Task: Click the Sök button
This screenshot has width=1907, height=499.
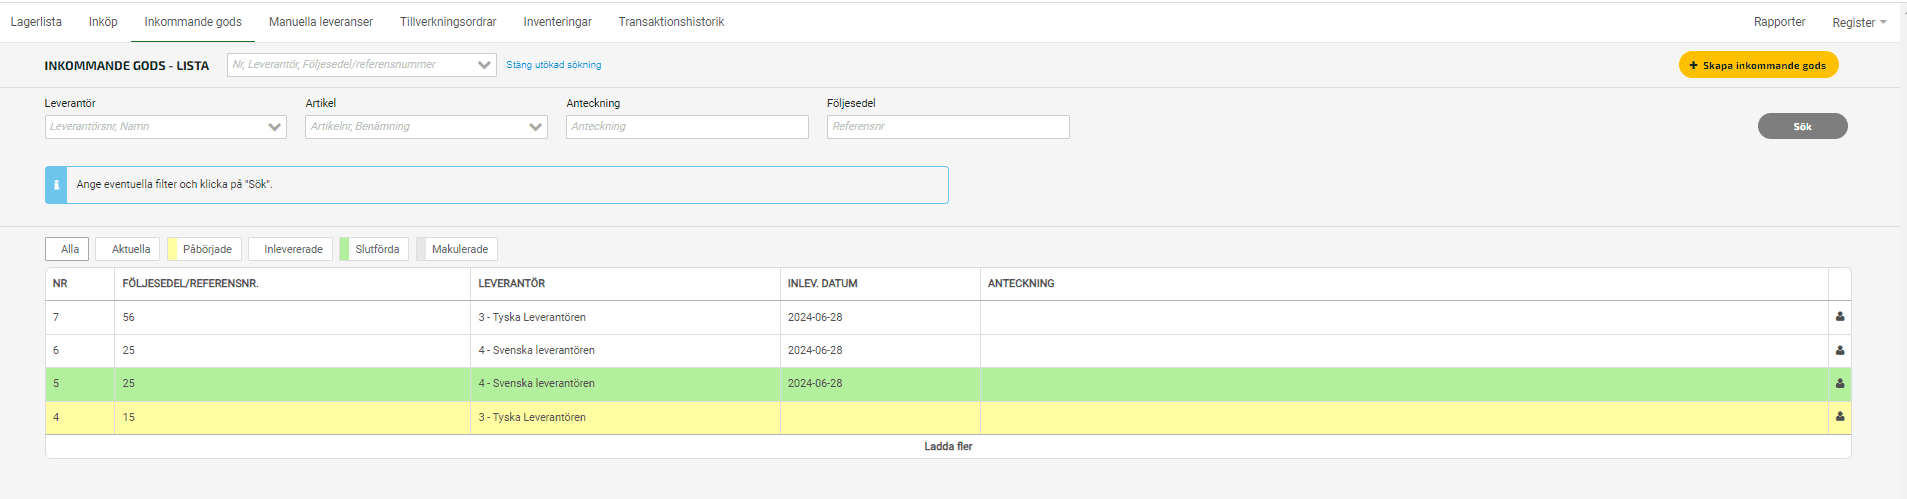Action: [x=1802, y=126]
